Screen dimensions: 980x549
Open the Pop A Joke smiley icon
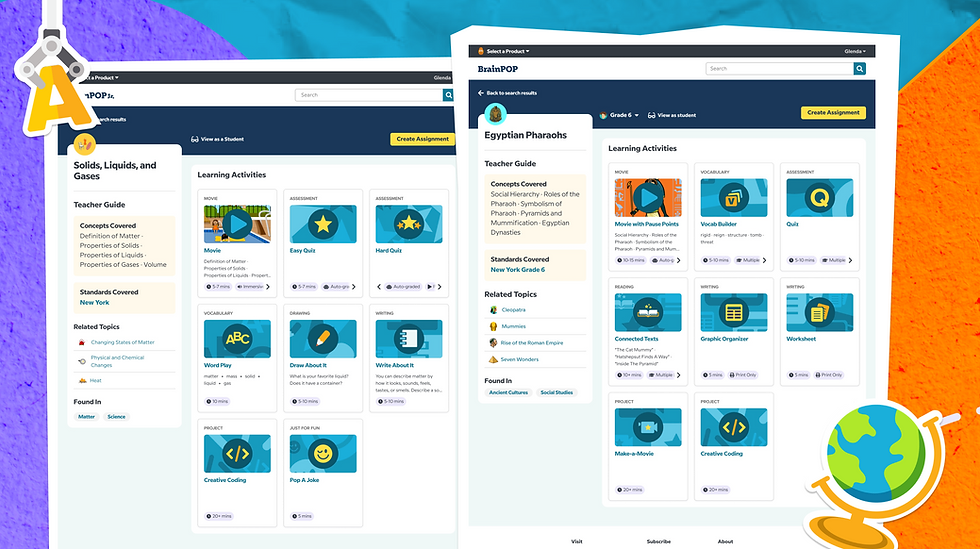[x=322, y=453]
